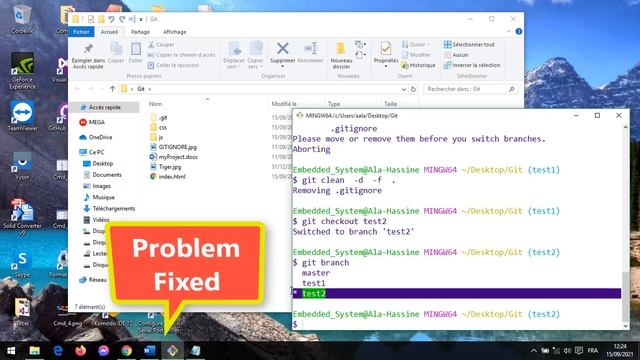Select Ce PC in navigation pane
This screenshot has width=640, height=360.
pyautogui.click(x=92, y=152)
